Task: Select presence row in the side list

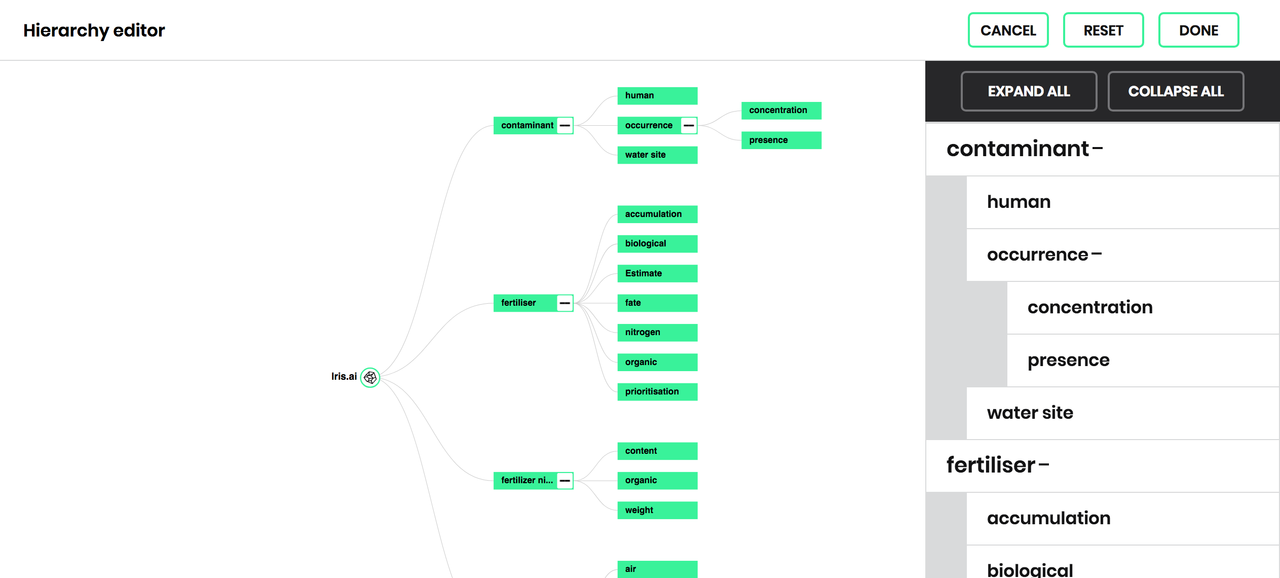Action: click(1143, 361)
